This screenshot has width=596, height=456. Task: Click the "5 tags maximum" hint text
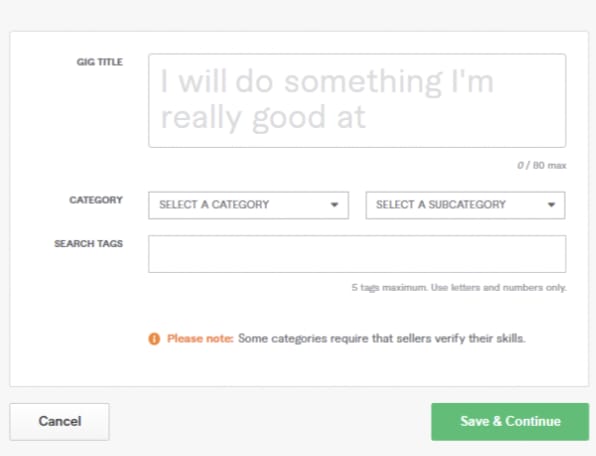389,288
